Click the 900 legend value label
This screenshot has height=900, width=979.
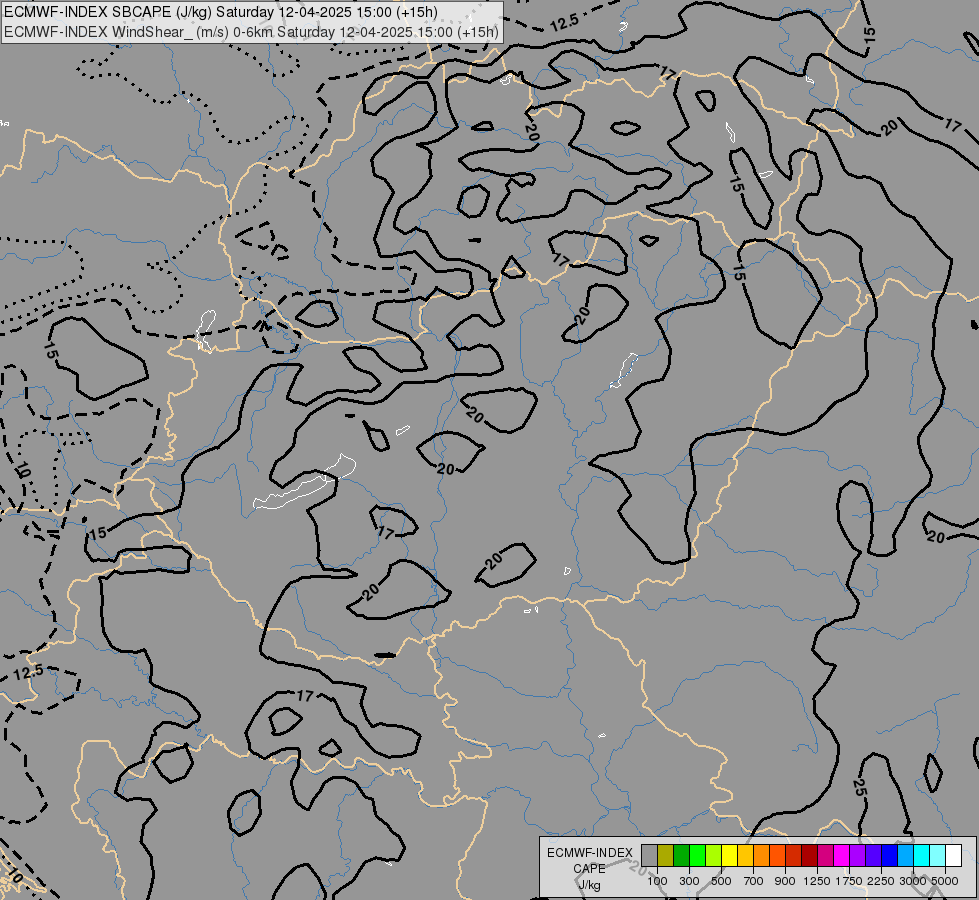click(785, 881)
